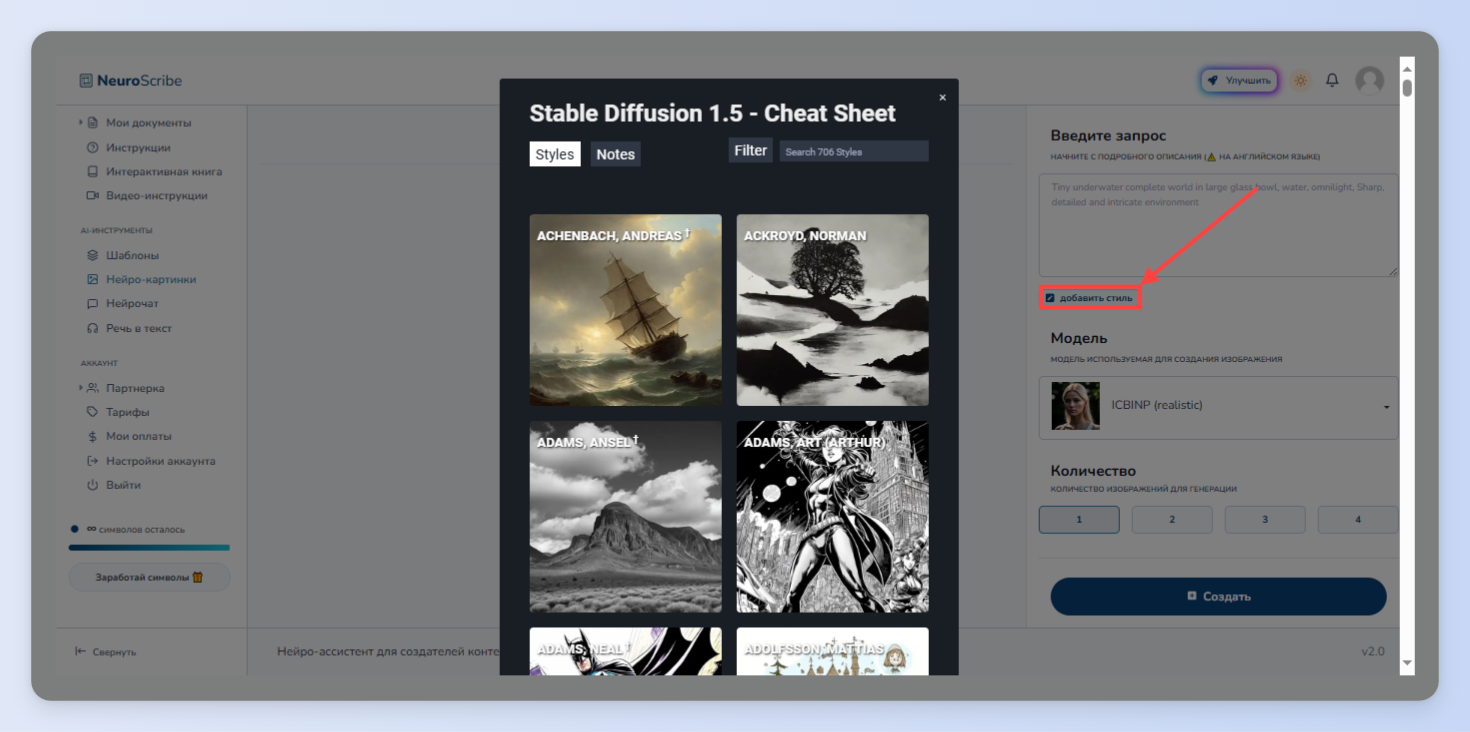
Task: Select quantity 4
Action: point(1358,520)
